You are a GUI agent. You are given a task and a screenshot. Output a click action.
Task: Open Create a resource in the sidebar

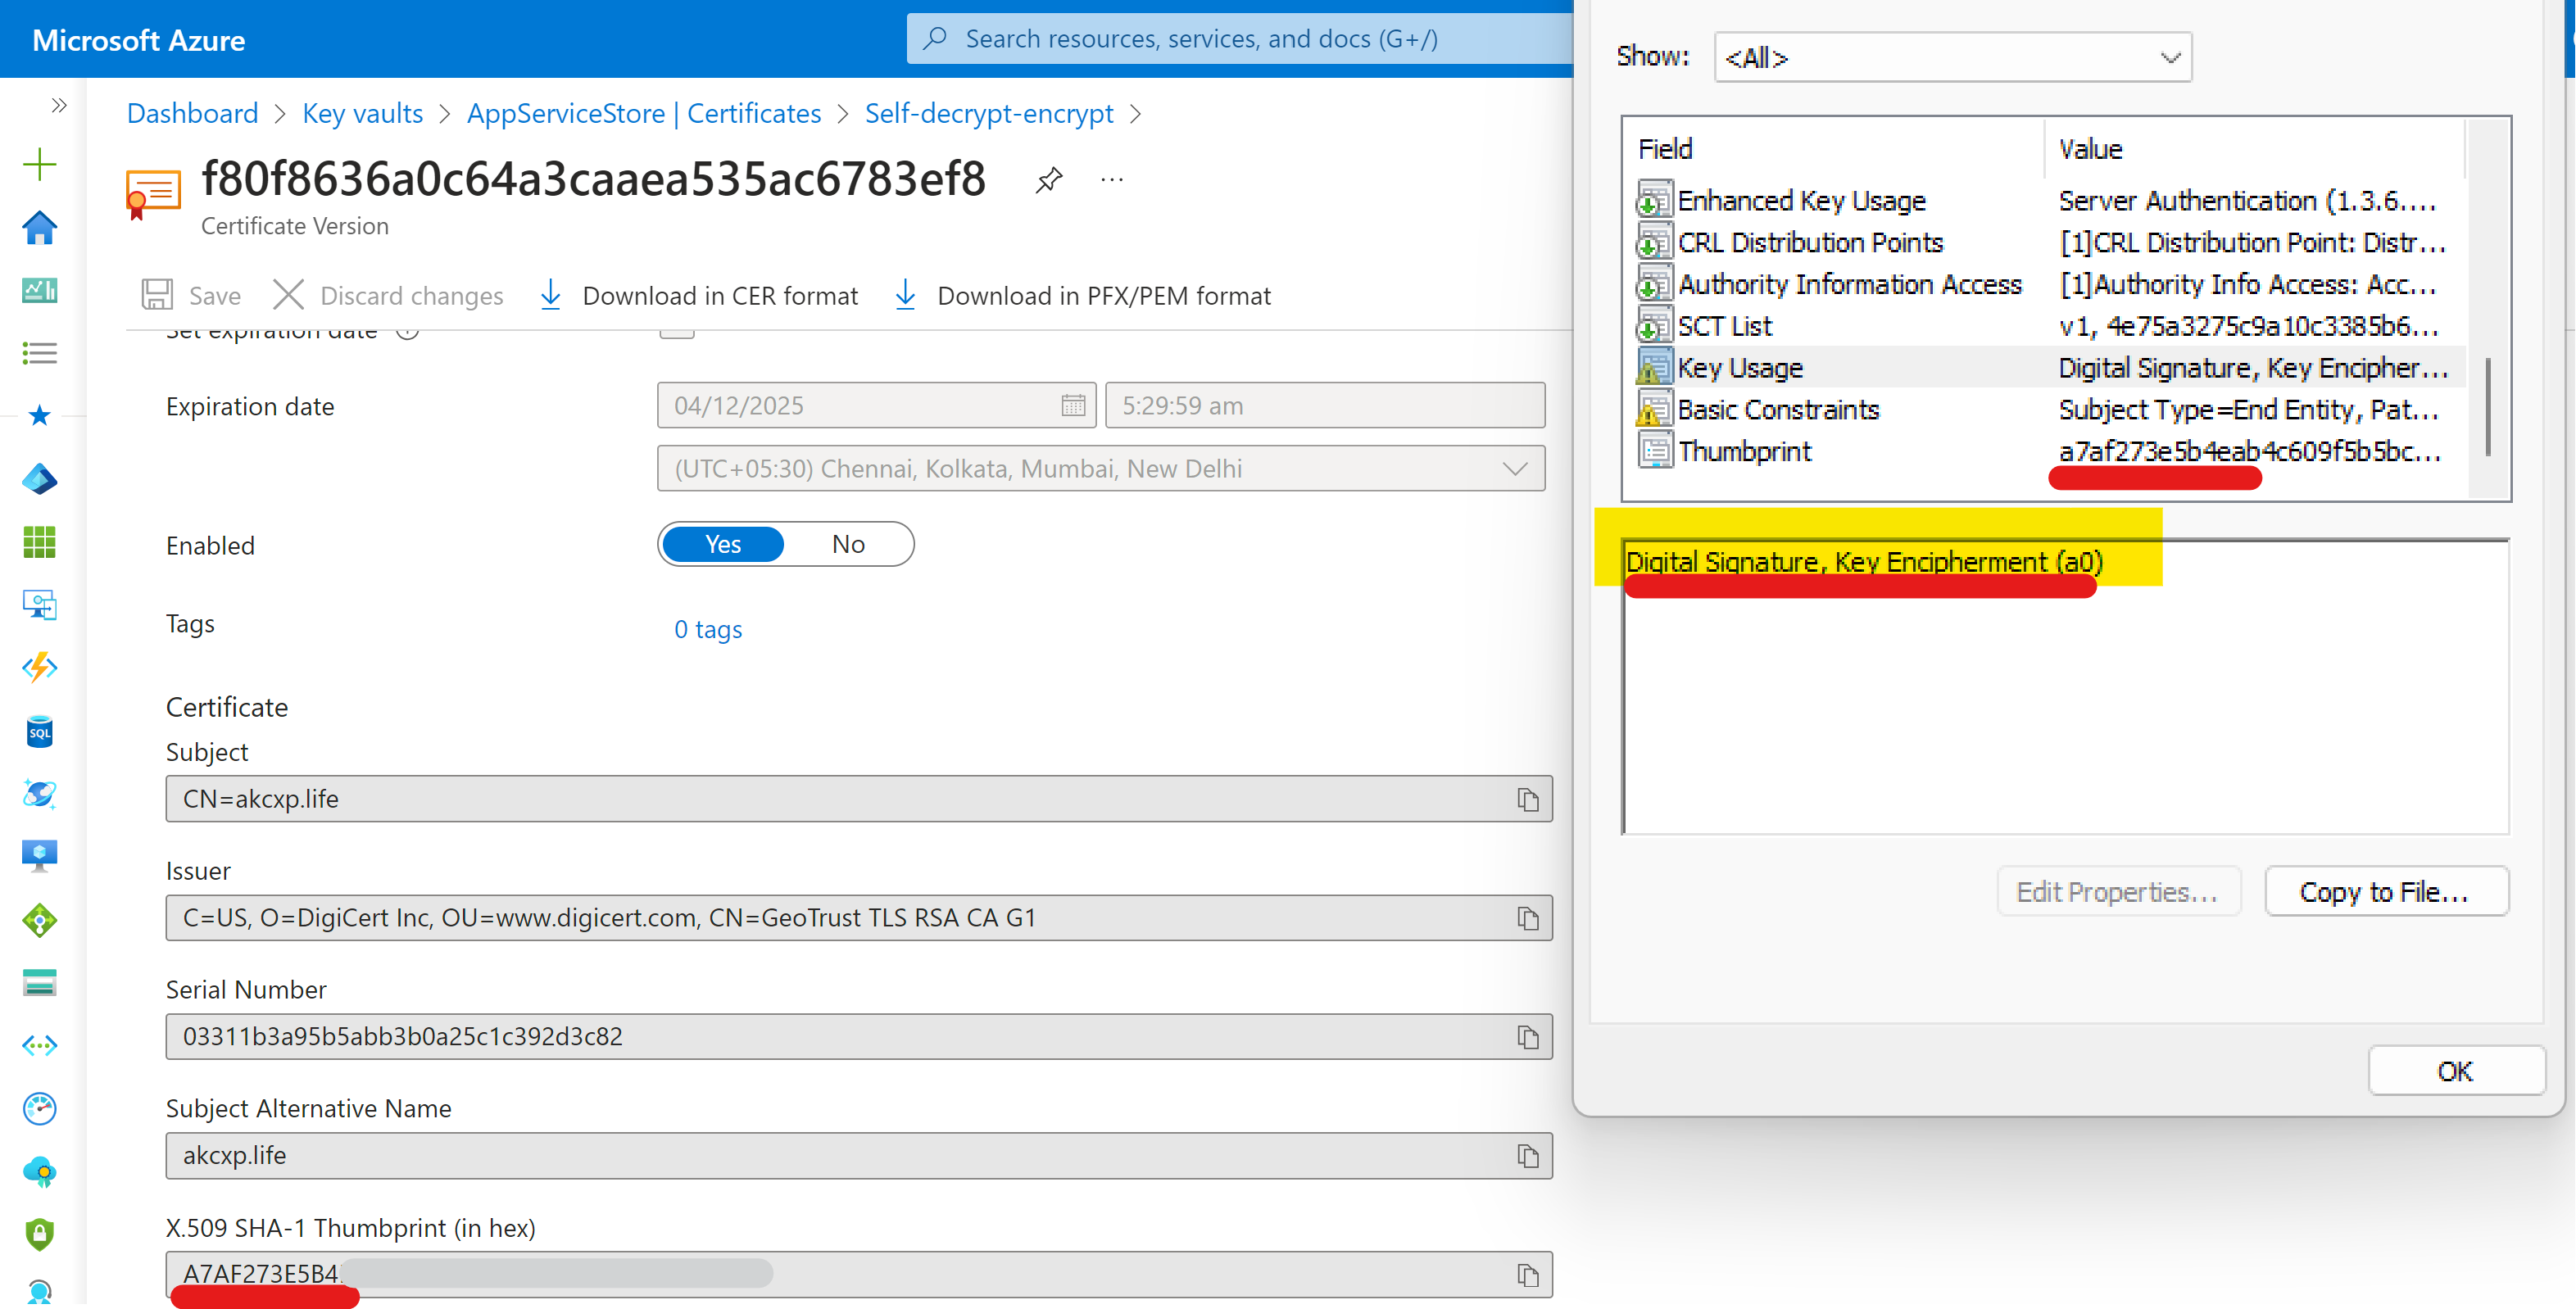click(40, 163)
